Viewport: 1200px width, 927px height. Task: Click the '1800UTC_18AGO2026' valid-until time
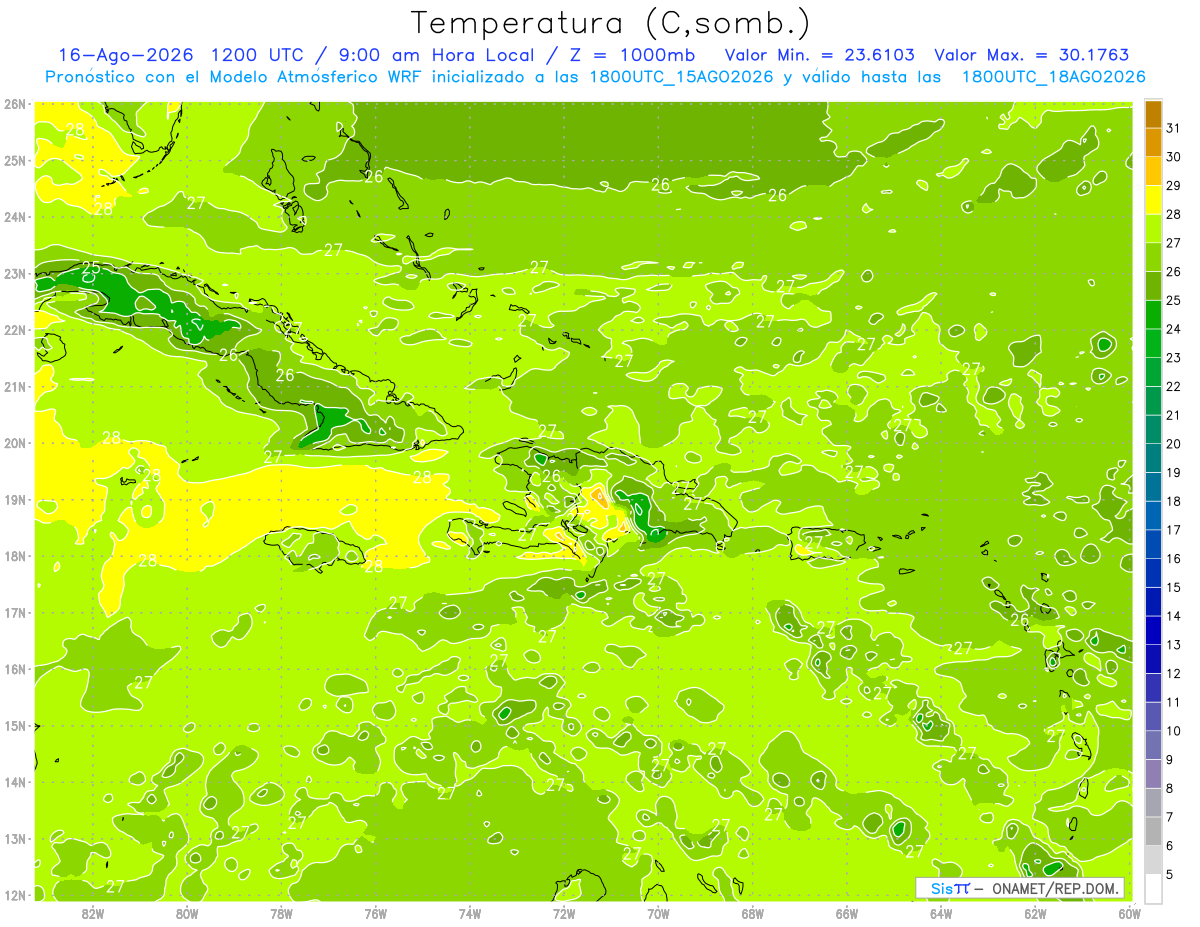click(1053, 77)
